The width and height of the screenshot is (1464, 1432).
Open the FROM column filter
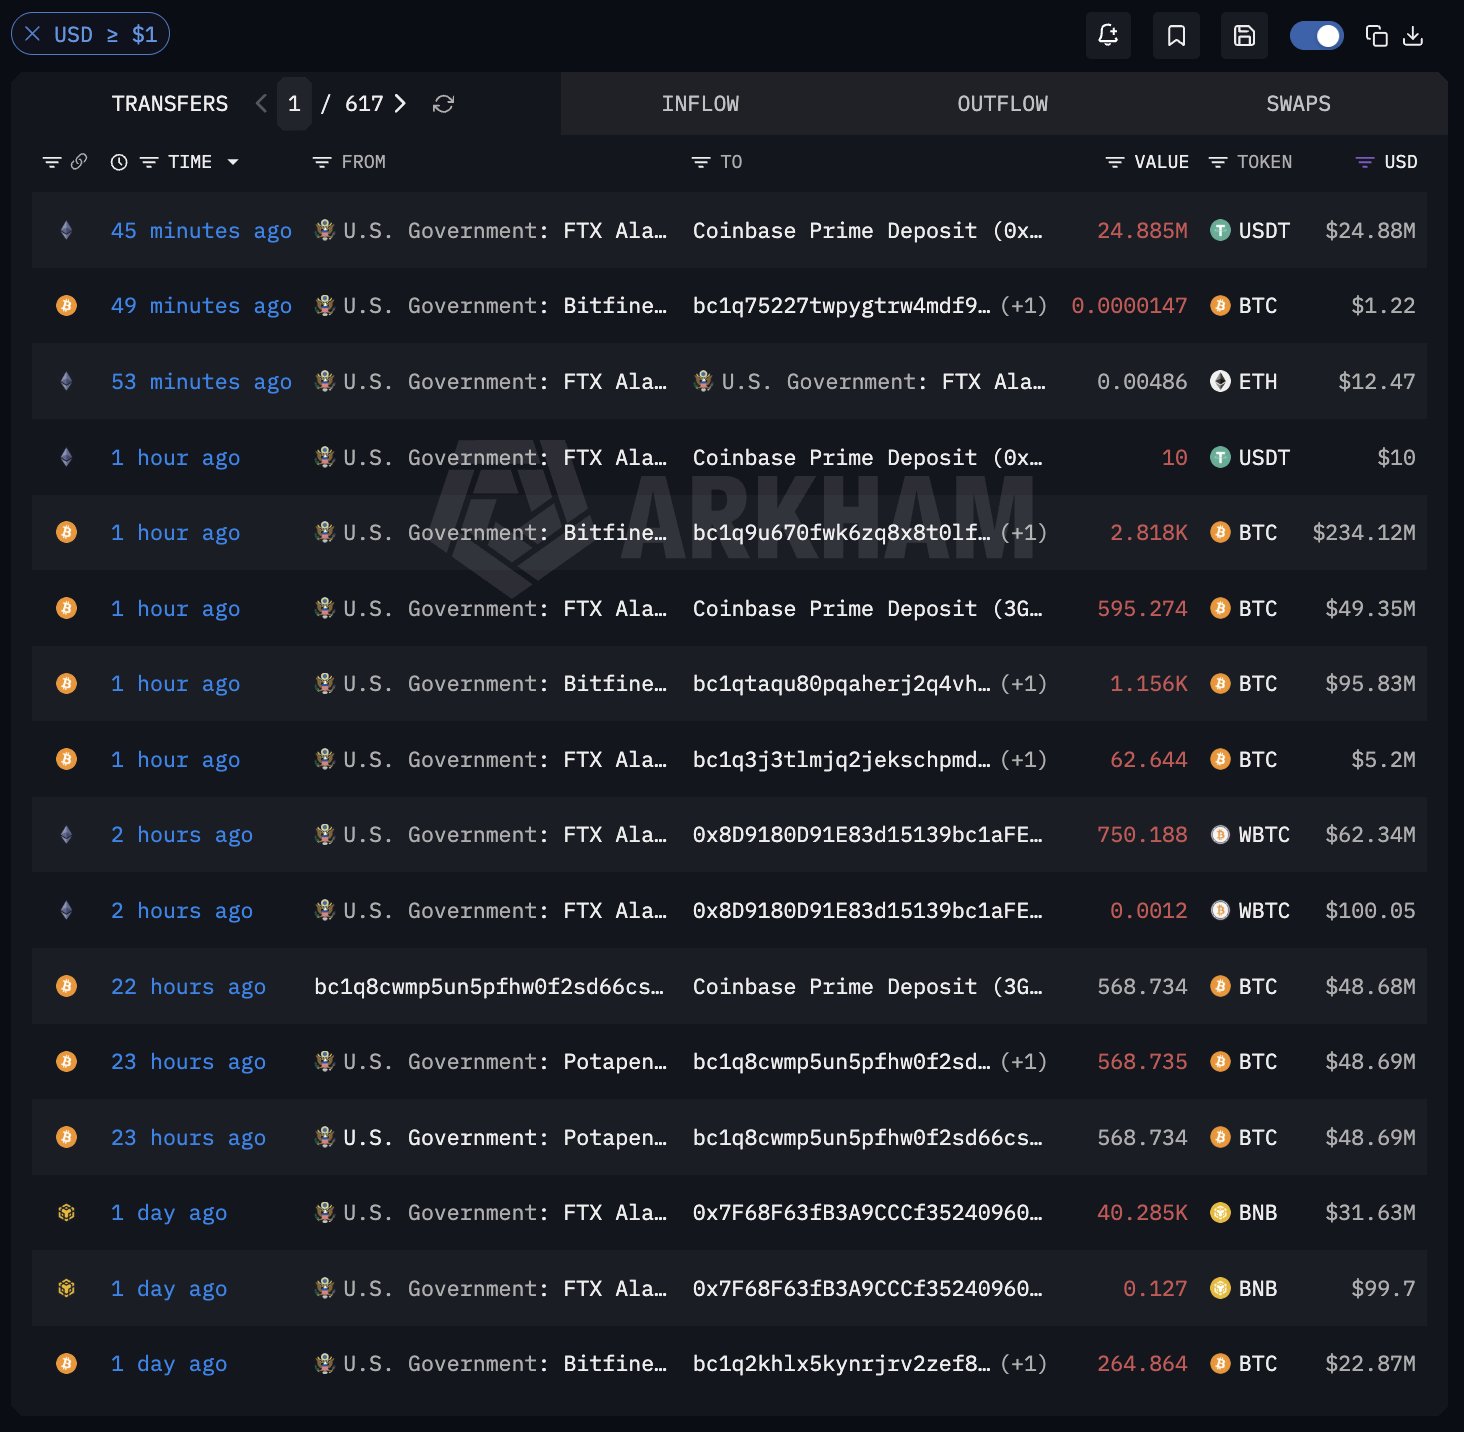[322, 162]
